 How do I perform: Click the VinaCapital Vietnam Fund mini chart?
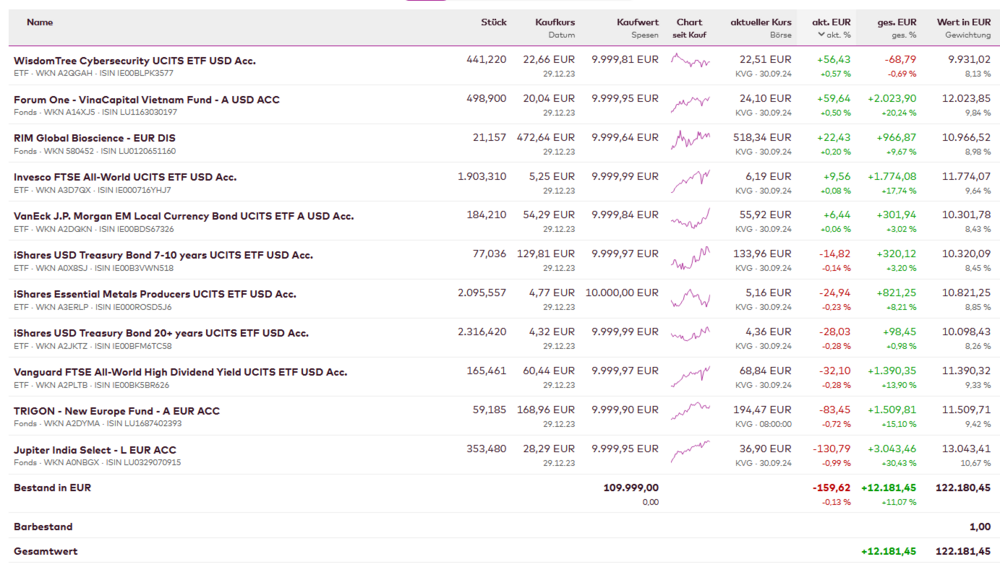pyautogui.click(x=690, y=101)
